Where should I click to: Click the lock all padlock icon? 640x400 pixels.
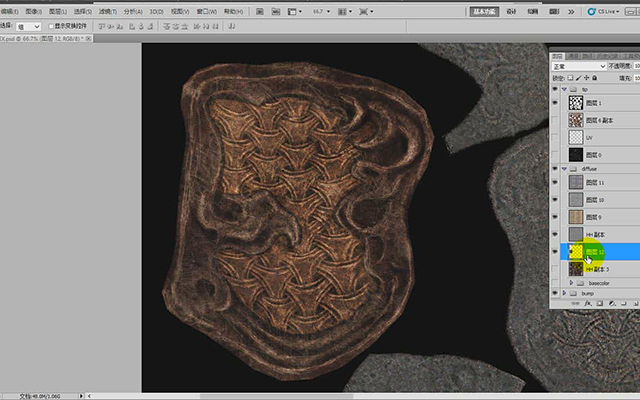[595, 78]
